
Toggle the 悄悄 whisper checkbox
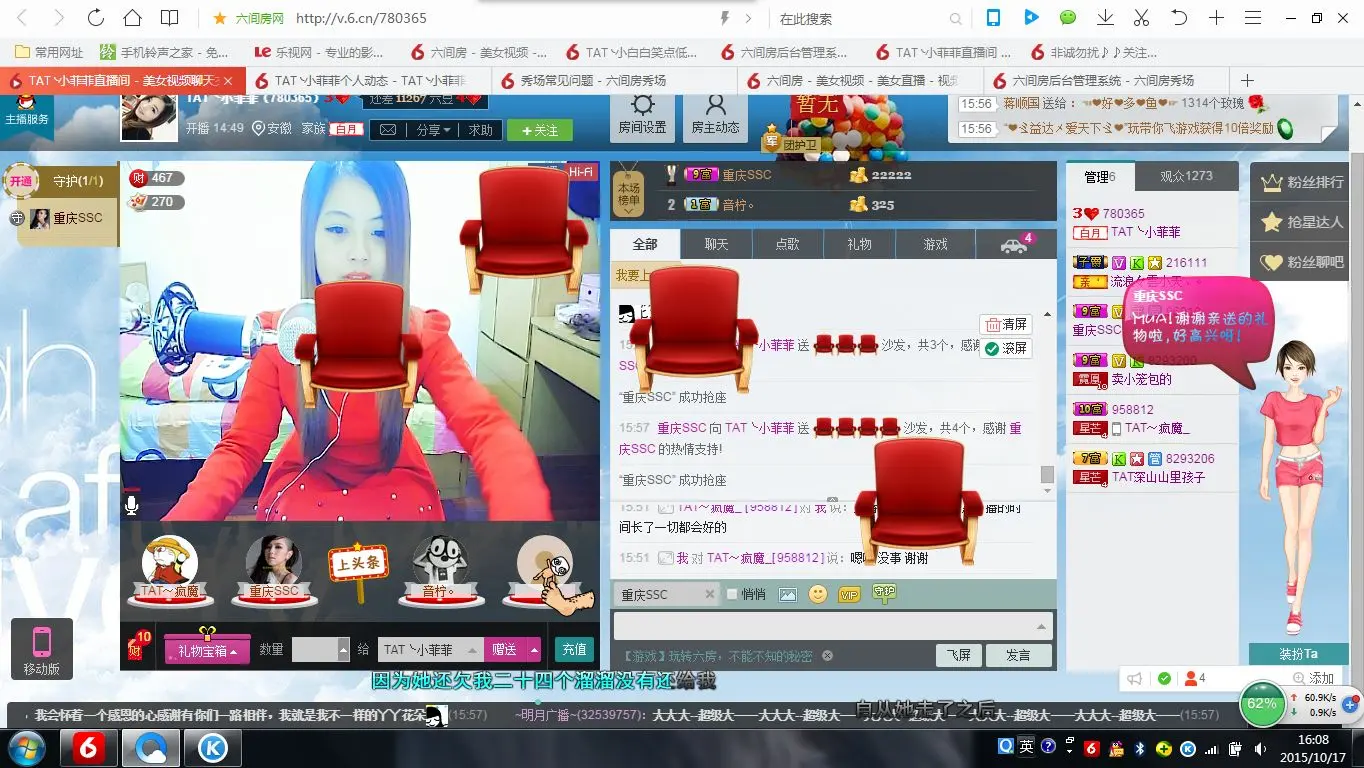point(732,594)
